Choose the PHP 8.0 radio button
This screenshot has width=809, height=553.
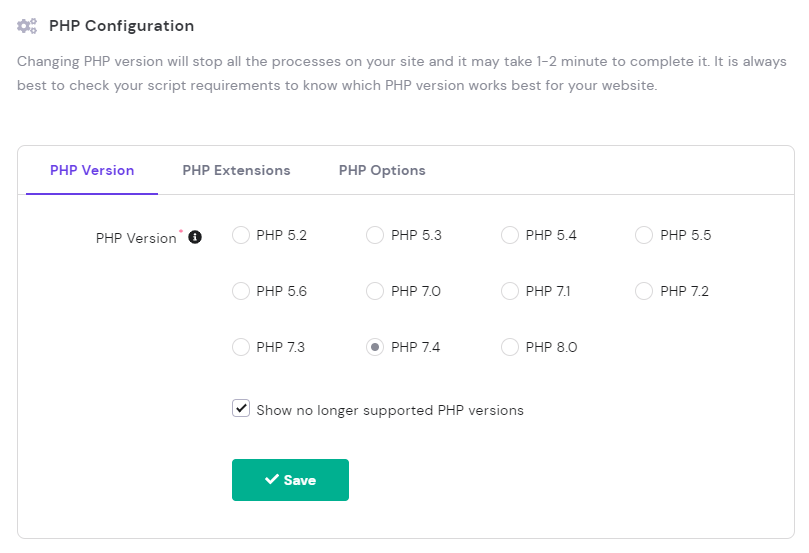(x=510, y=348)
